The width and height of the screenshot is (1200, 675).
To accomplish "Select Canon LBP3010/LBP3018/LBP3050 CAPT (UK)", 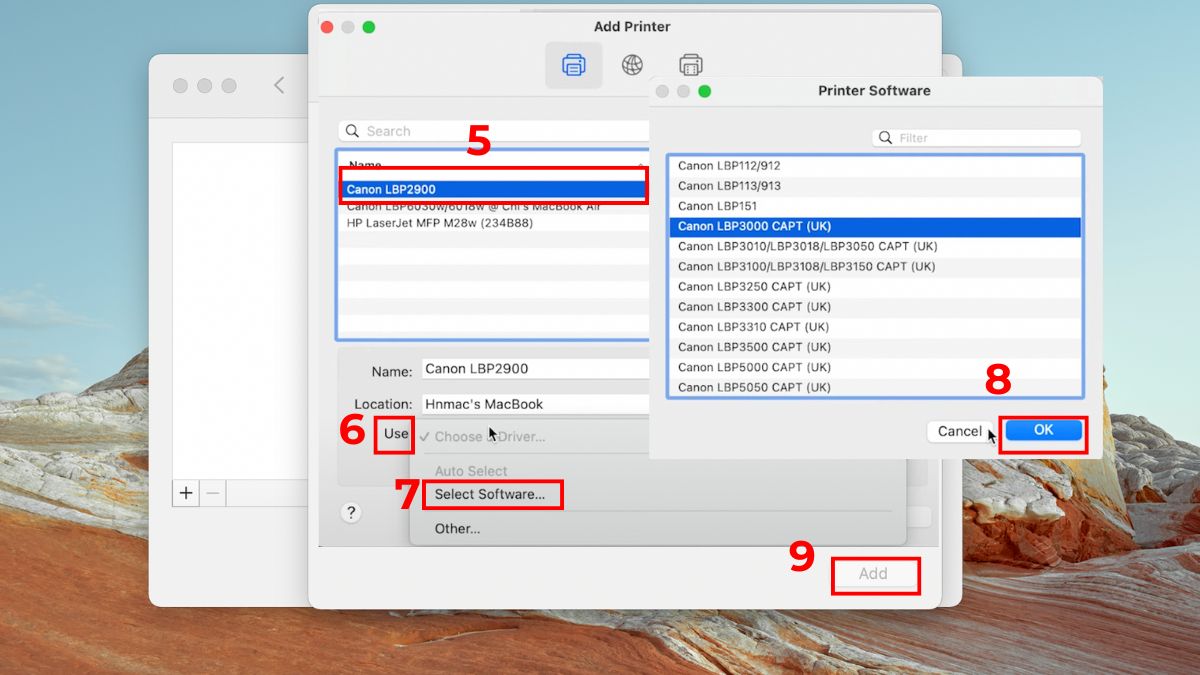I will (x=875, y=246).
